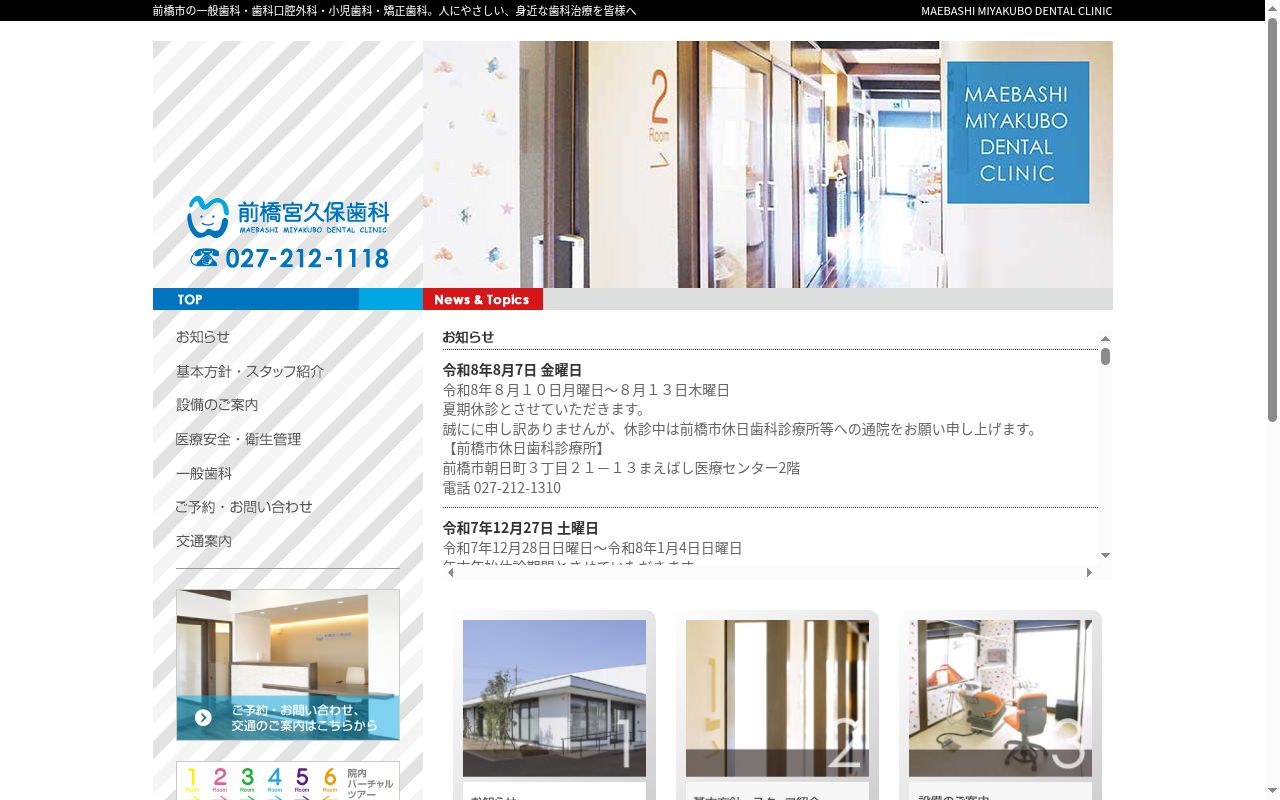Click the reception desk reservation banner image
1280x800 pixels.
click(x=288, y=664)
